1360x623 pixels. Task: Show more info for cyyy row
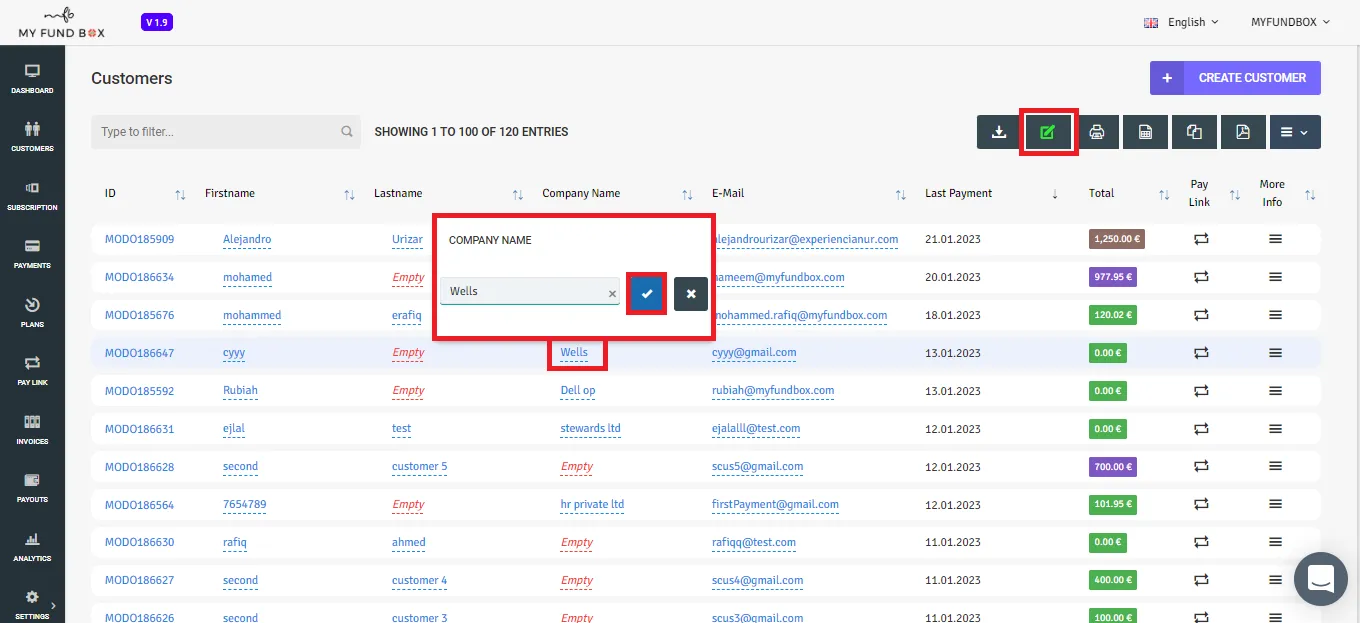[1275, 353]
